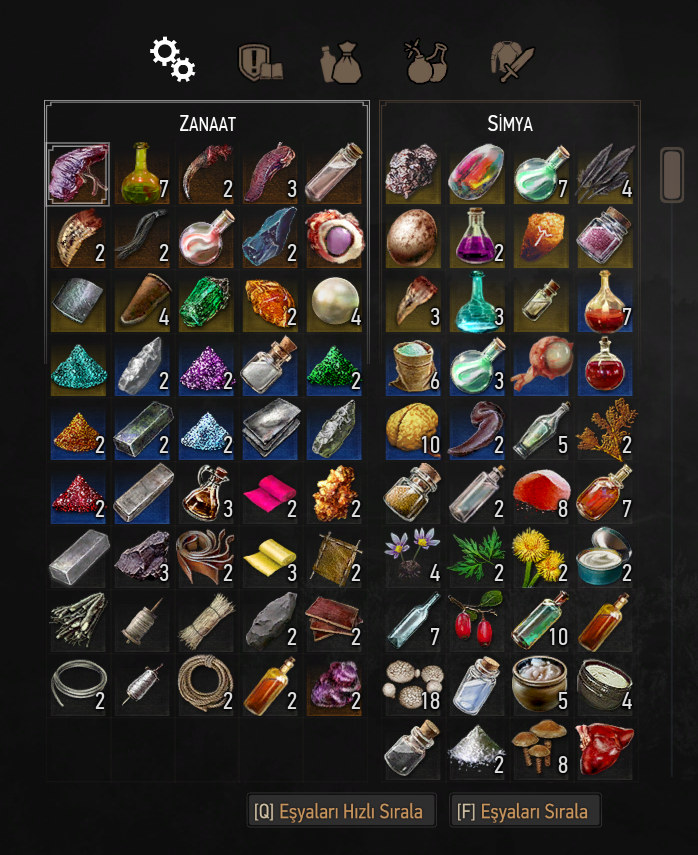The width and height of the screenshot is (698, 855).
Task: Open the armor and sword equipment tab
Action: pyautogui.click(x=512, y=62)
